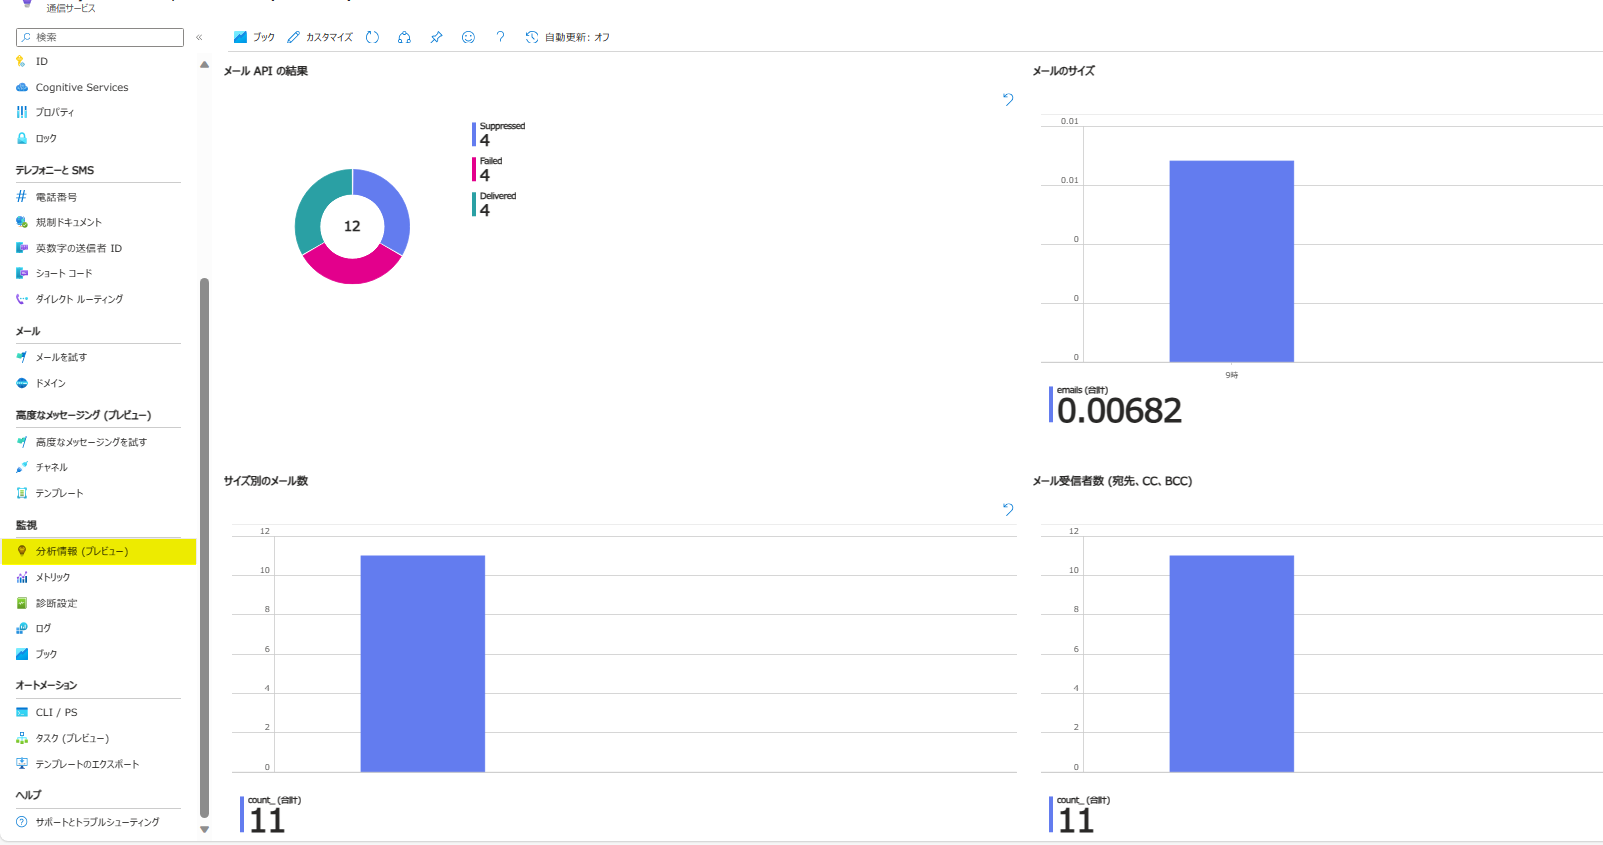Pin the workbook using the pin icon

pyautogui.click(x=436, y=37)
